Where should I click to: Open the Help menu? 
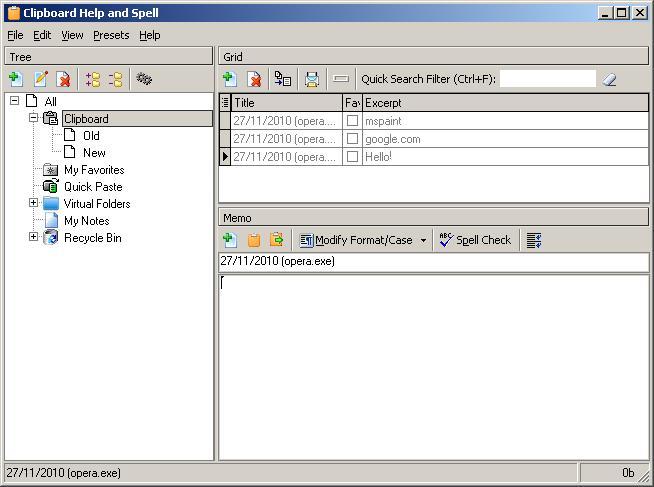[x=150, y=35]
